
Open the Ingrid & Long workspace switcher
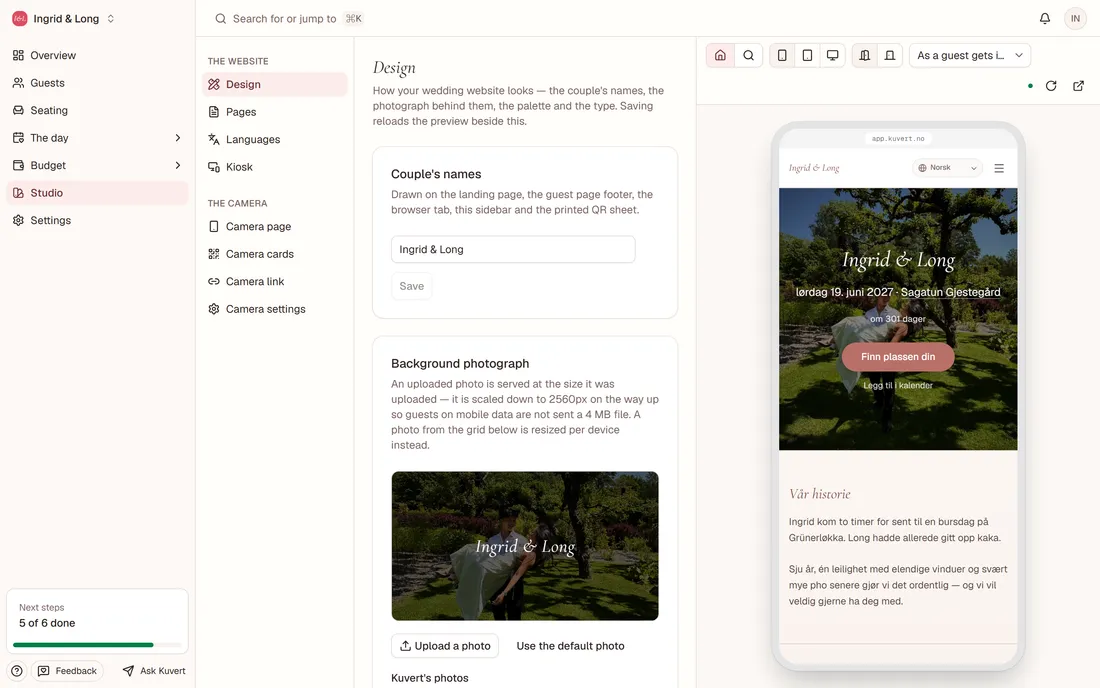point(63,19)
